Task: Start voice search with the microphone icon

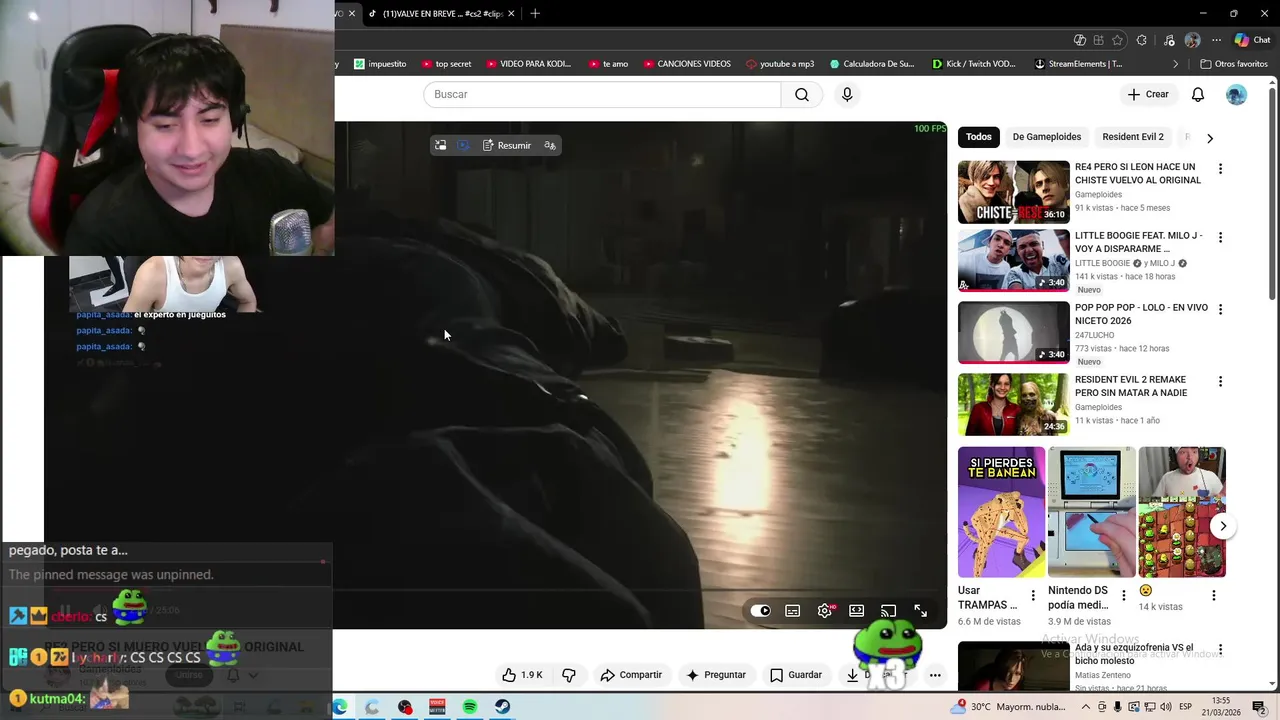Action: coord(847,94)
